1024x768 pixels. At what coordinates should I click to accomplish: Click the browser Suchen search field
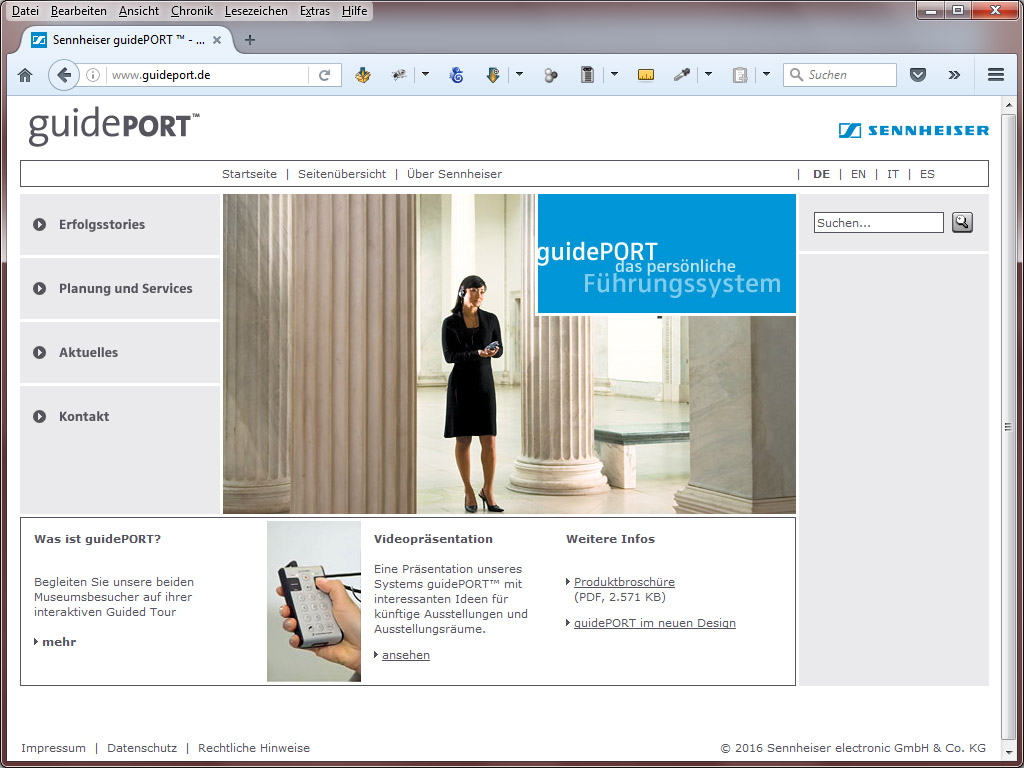point(840,75)
